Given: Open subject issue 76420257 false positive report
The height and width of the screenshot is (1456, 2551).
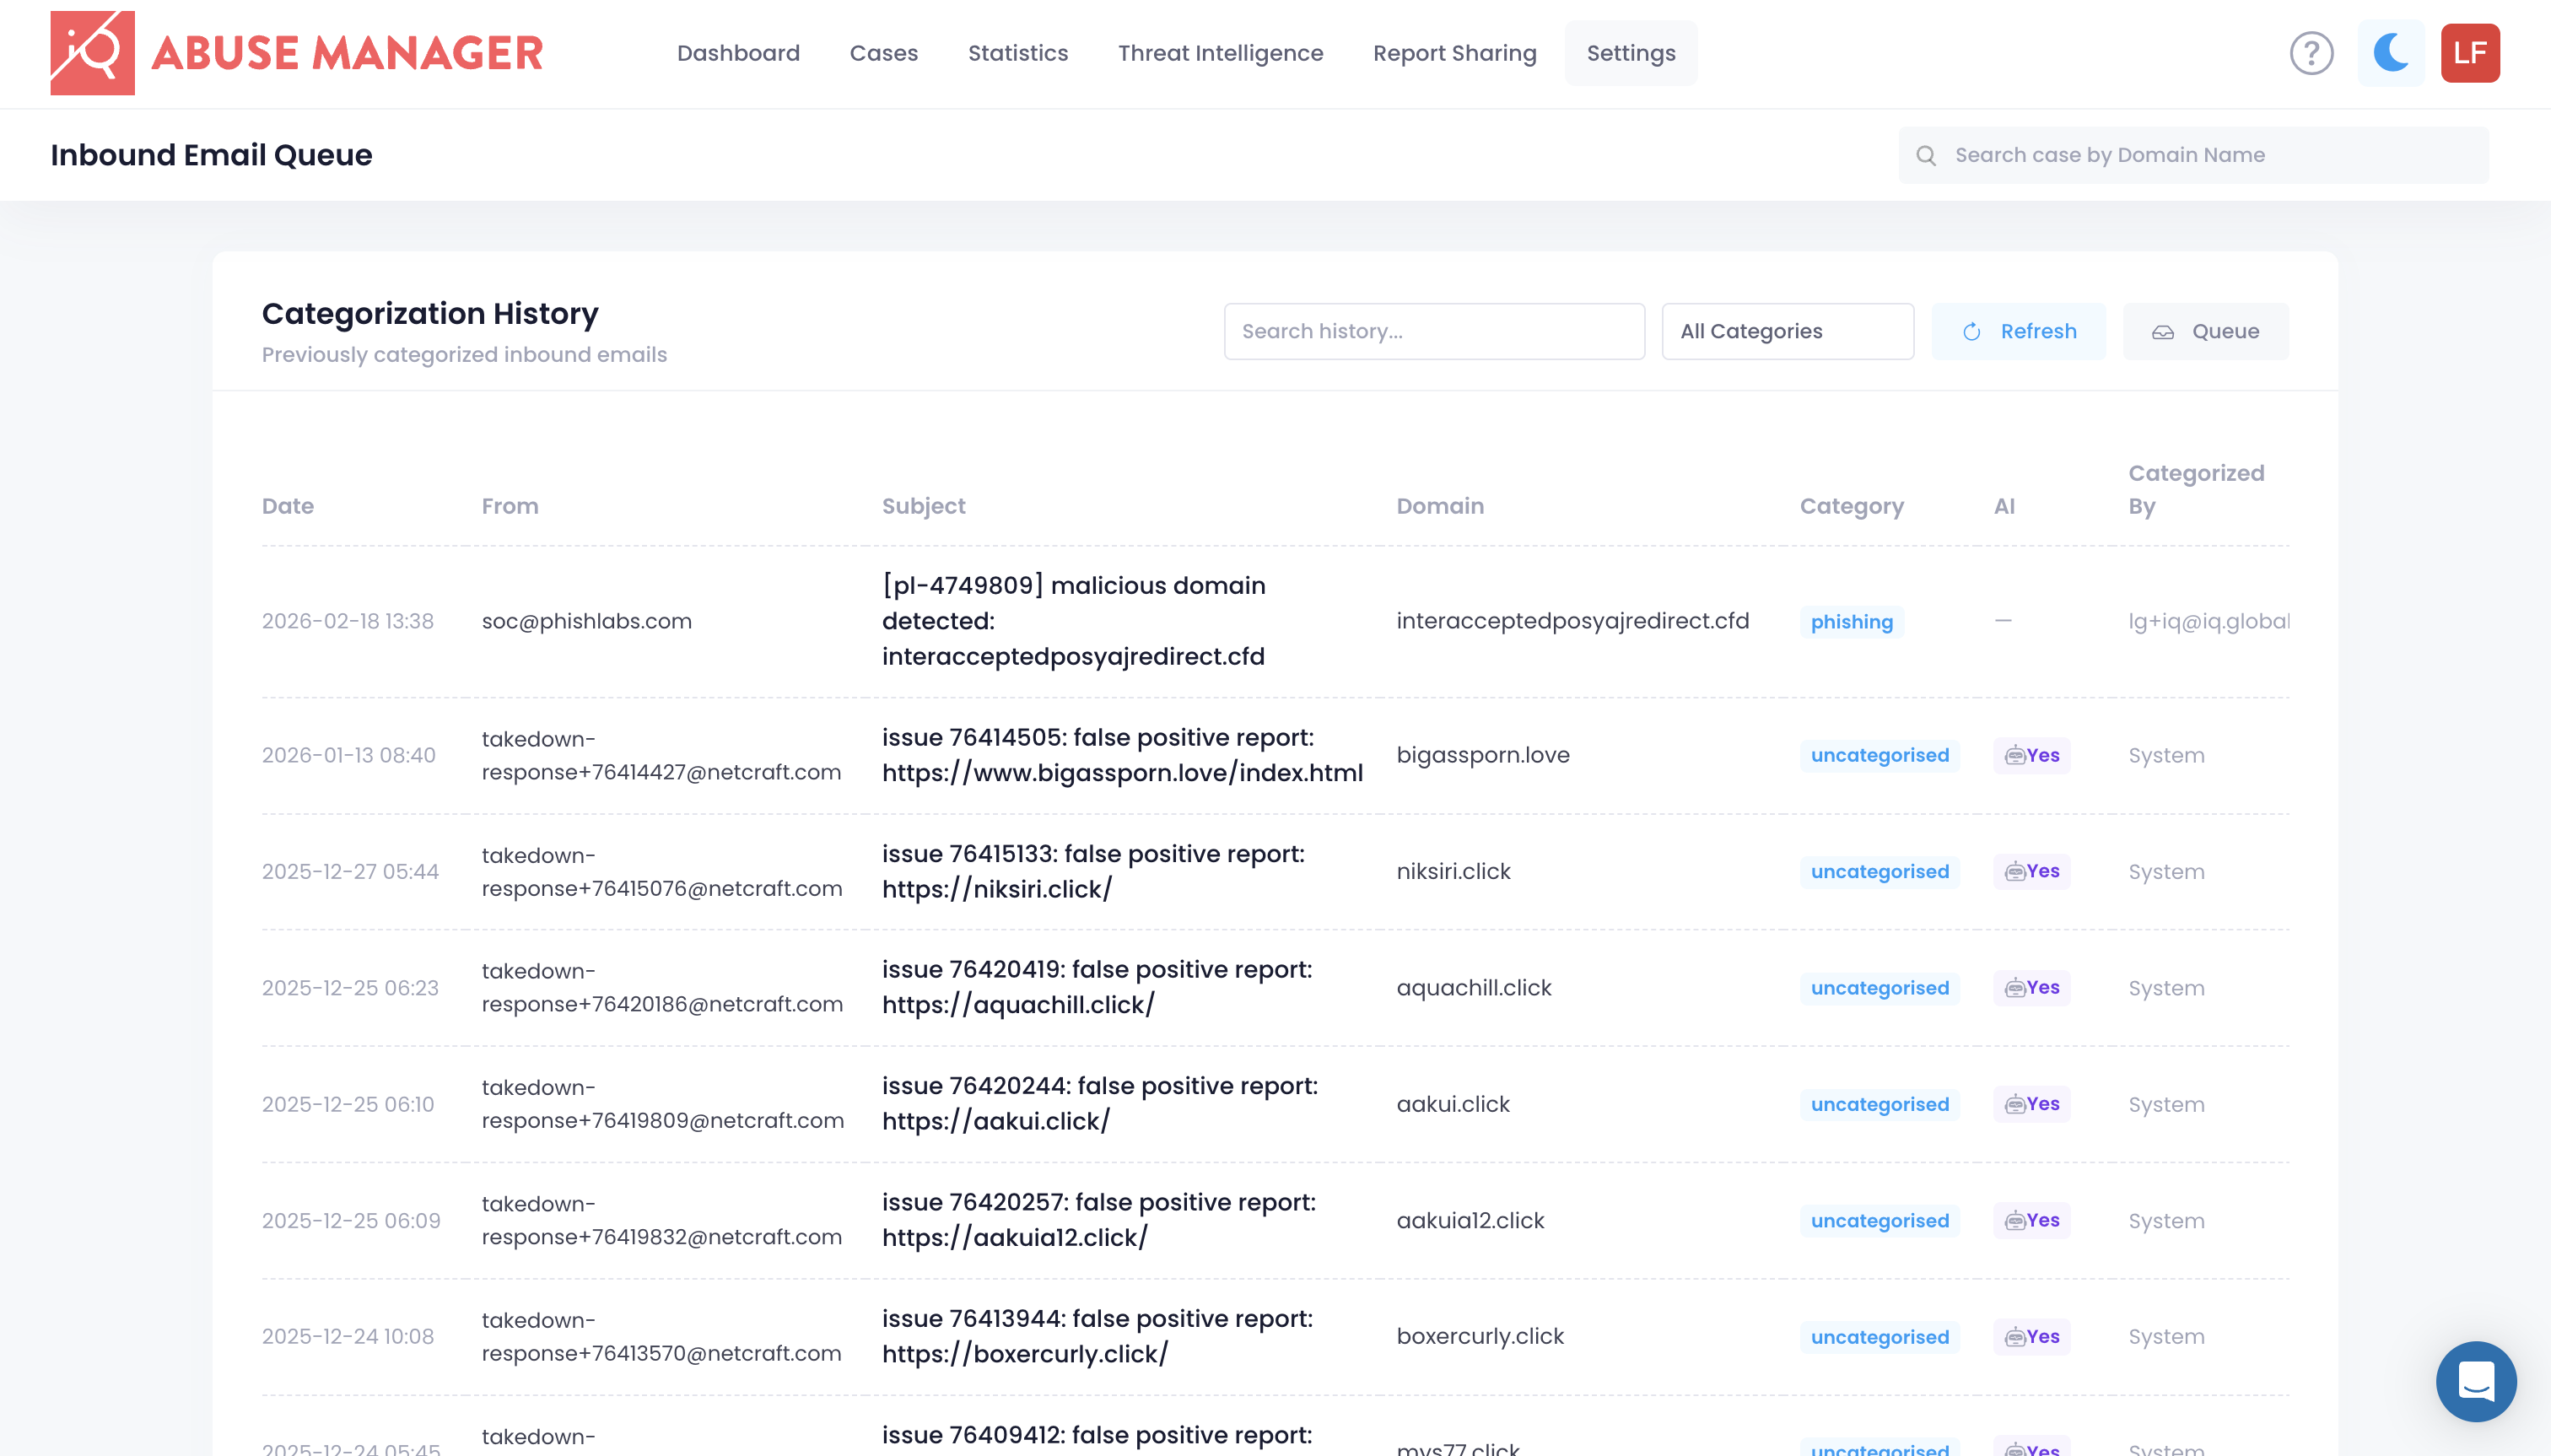Looking at the screenshot, I should (1099, 1220).
